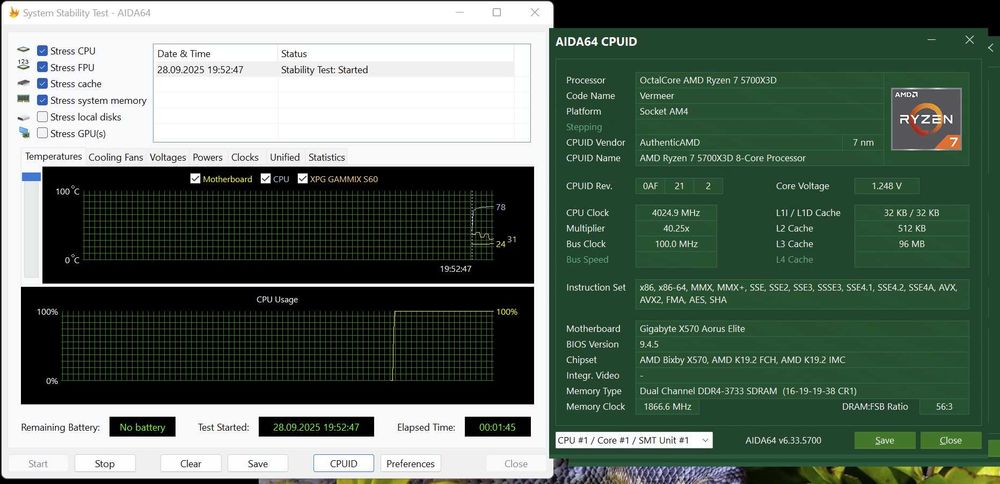Disable Stress cache option

[x=42, y=84]
